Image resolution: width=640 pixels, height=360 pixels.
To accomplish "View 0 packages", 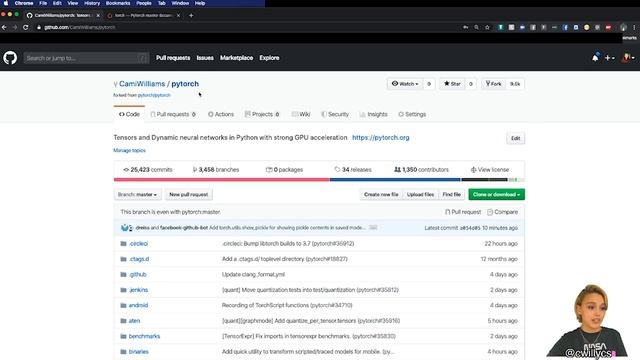I will coord(284,170).
